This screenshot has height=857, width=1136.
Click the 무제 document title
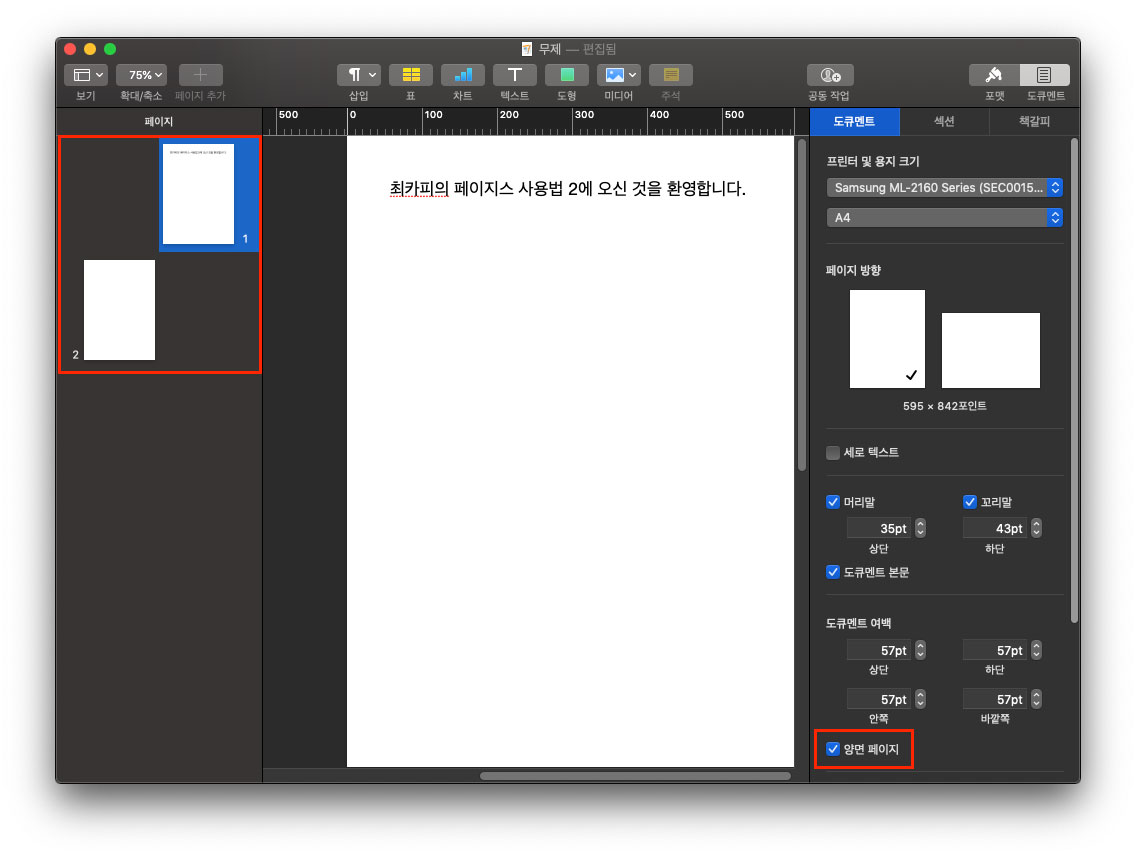pyautogui.click(x=550, y=49)
